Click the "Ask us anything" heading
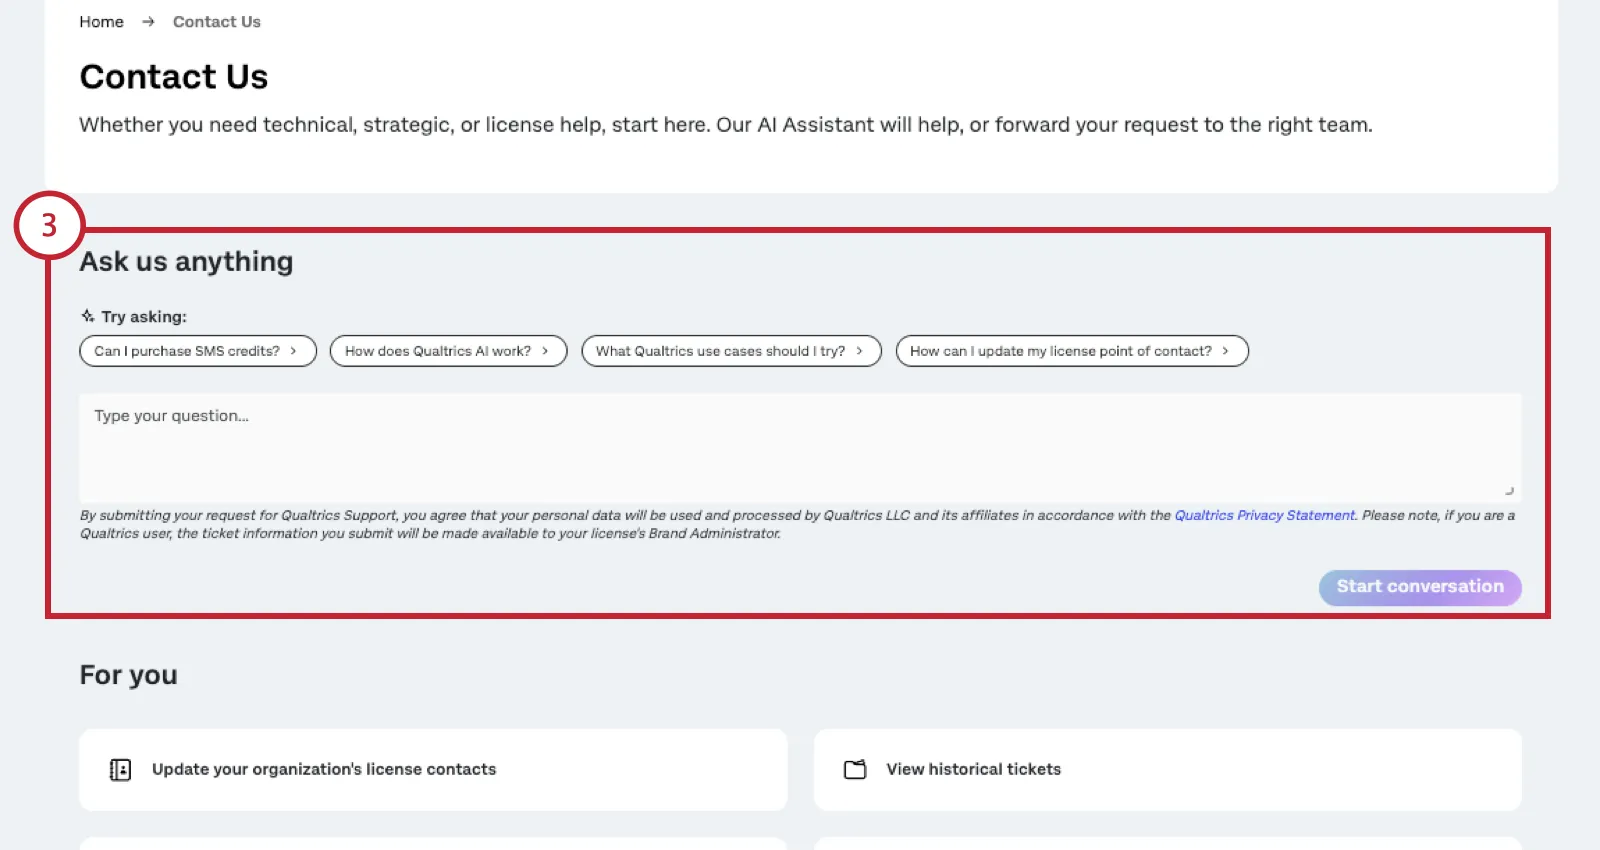Screen dimensions: 1600x850 186,262
